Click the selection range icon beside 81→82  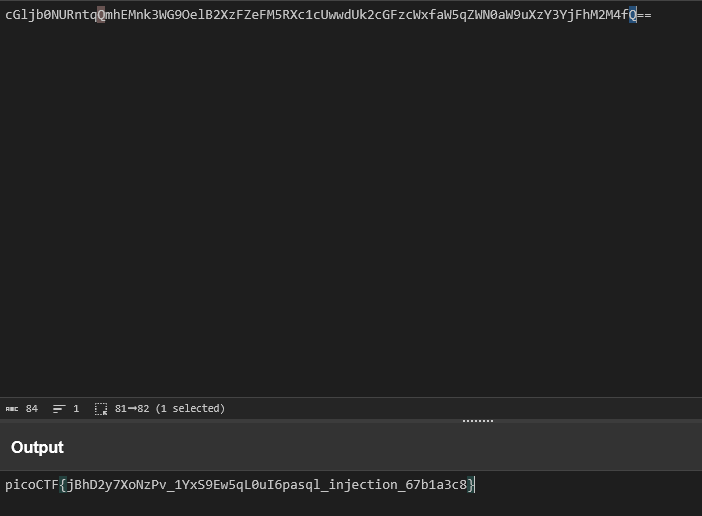pos(101,409)
